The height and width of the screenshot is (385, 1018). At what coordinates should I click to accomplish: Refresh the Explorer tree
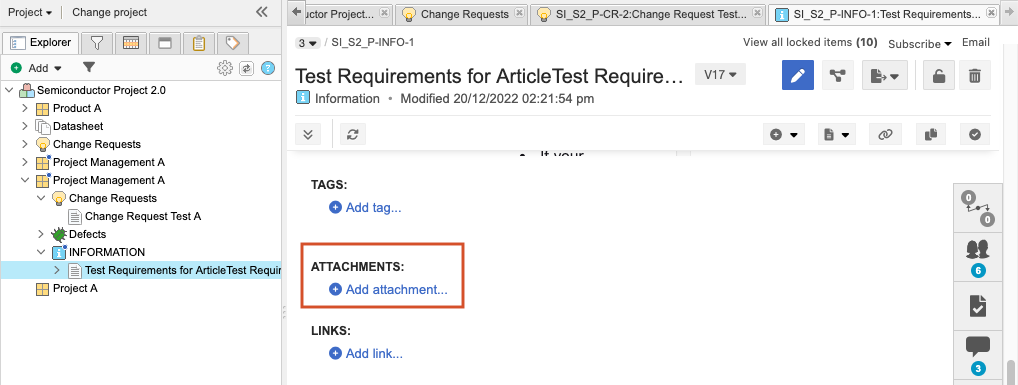[x=246, y=68]
